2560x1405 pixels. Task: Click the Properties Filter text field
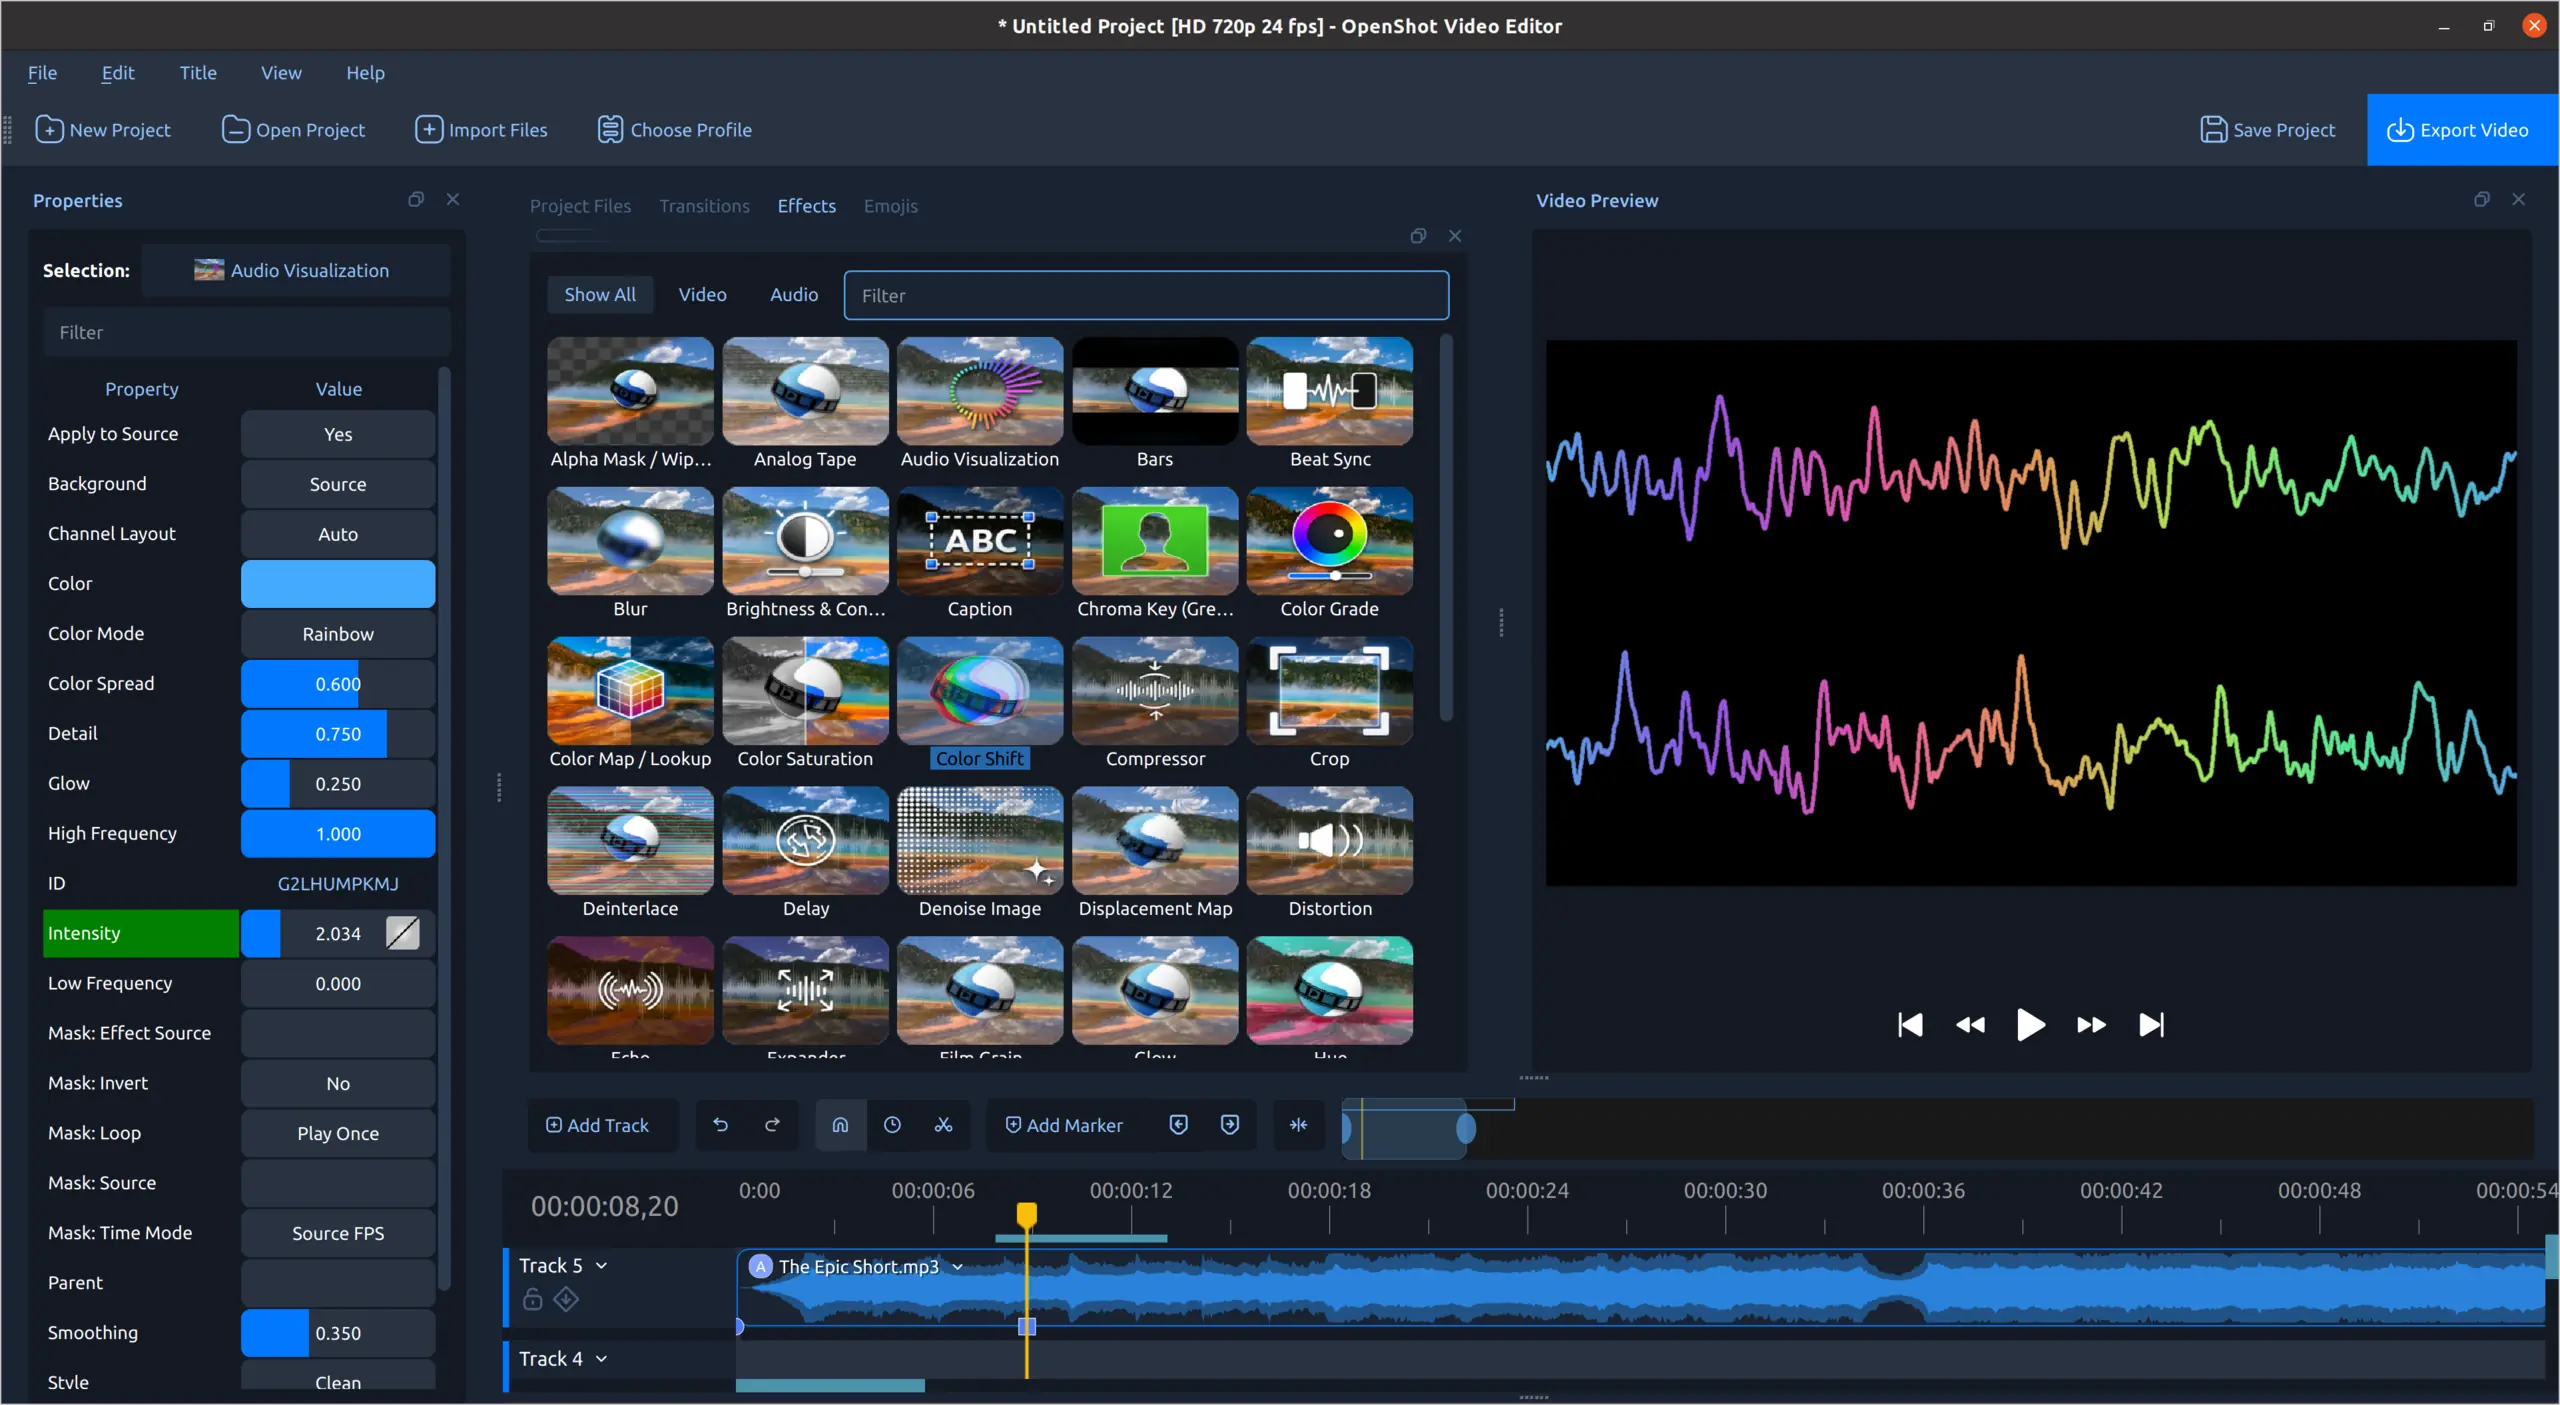pyautogui.click(x=247, y=332)
